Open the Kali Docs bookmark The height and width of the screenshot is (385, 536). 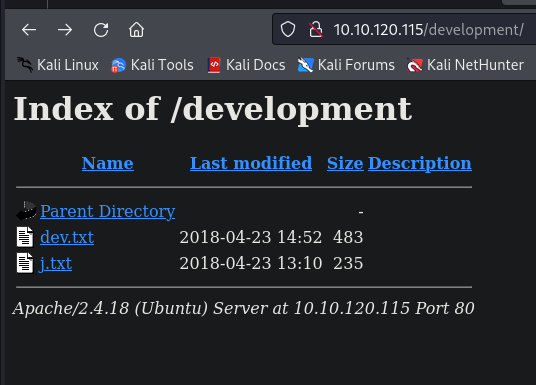(x=246, y=65)
